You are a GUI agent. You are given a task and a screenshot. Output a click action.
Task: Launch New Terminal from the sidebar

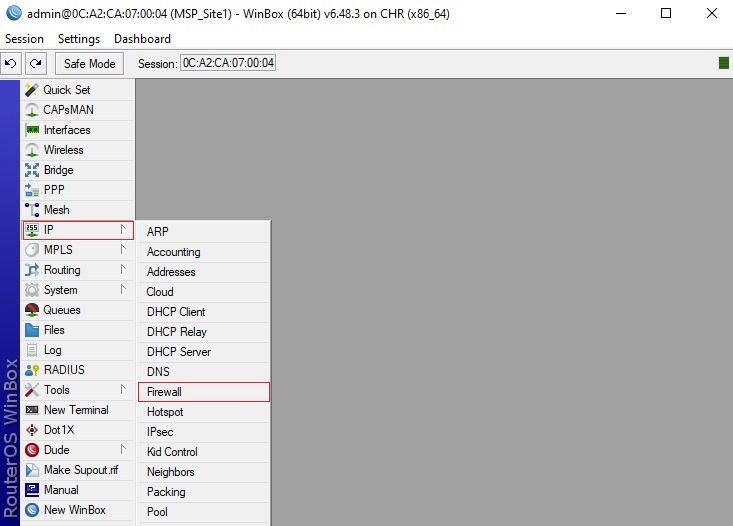click(x=76, y=410)
